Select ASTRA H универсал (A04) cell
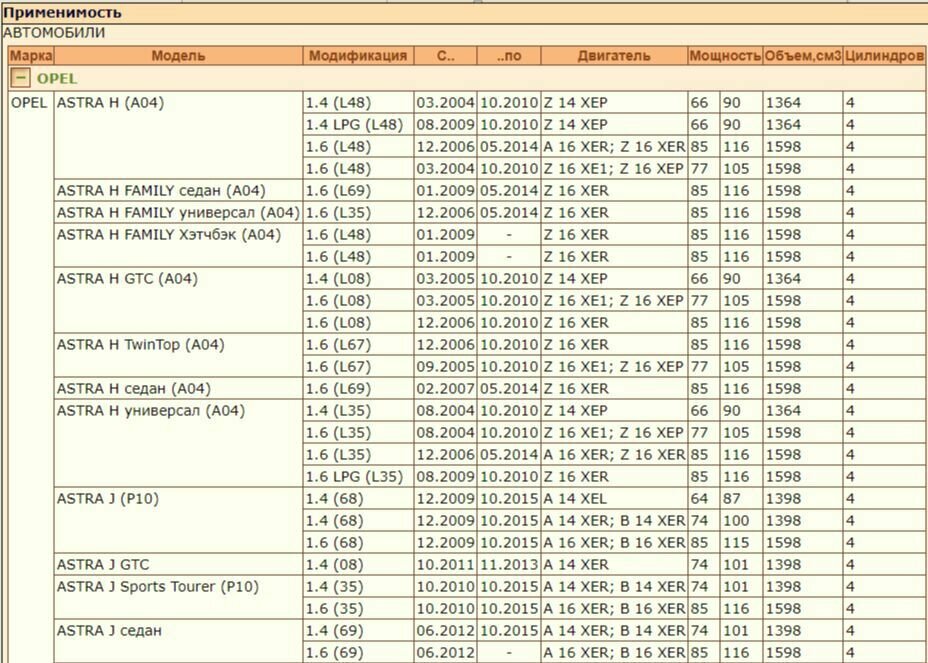 (x=178, y=444)
